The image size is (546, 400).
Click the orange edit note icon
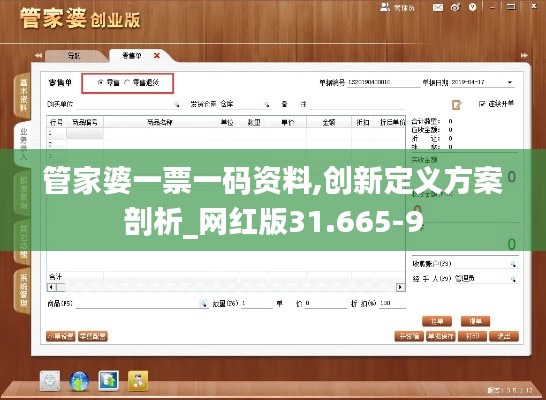pyautogui.click(x=457, y=104)
